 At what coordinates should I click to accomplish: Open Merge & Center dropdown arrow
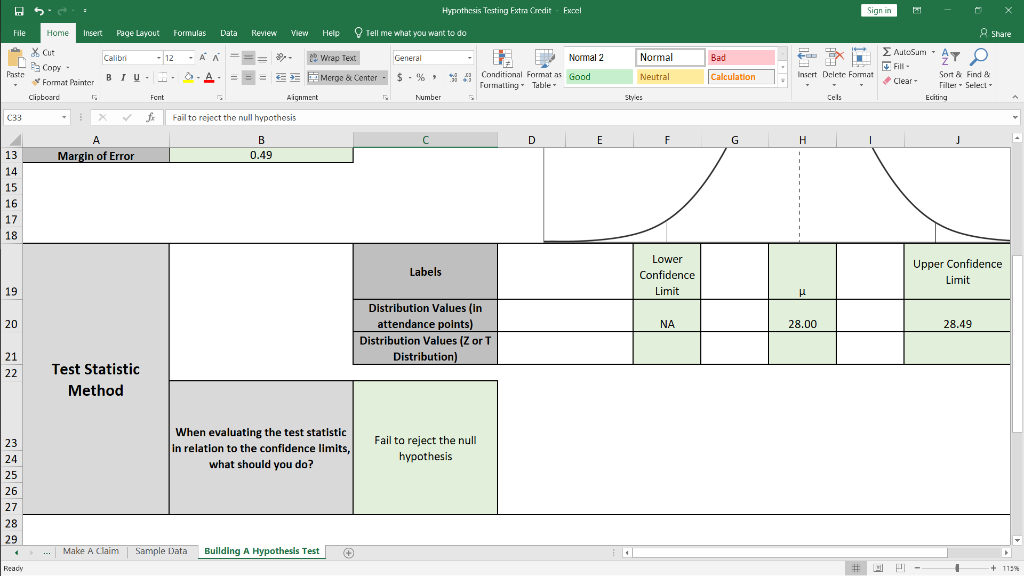click(x=384, y=78)
